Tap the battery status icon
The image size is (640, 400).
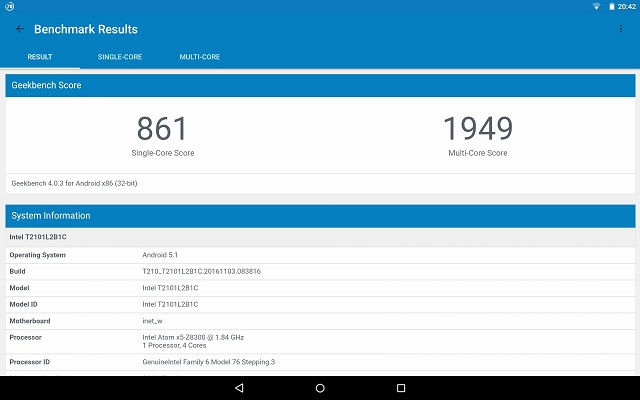[x=610, y=6]
